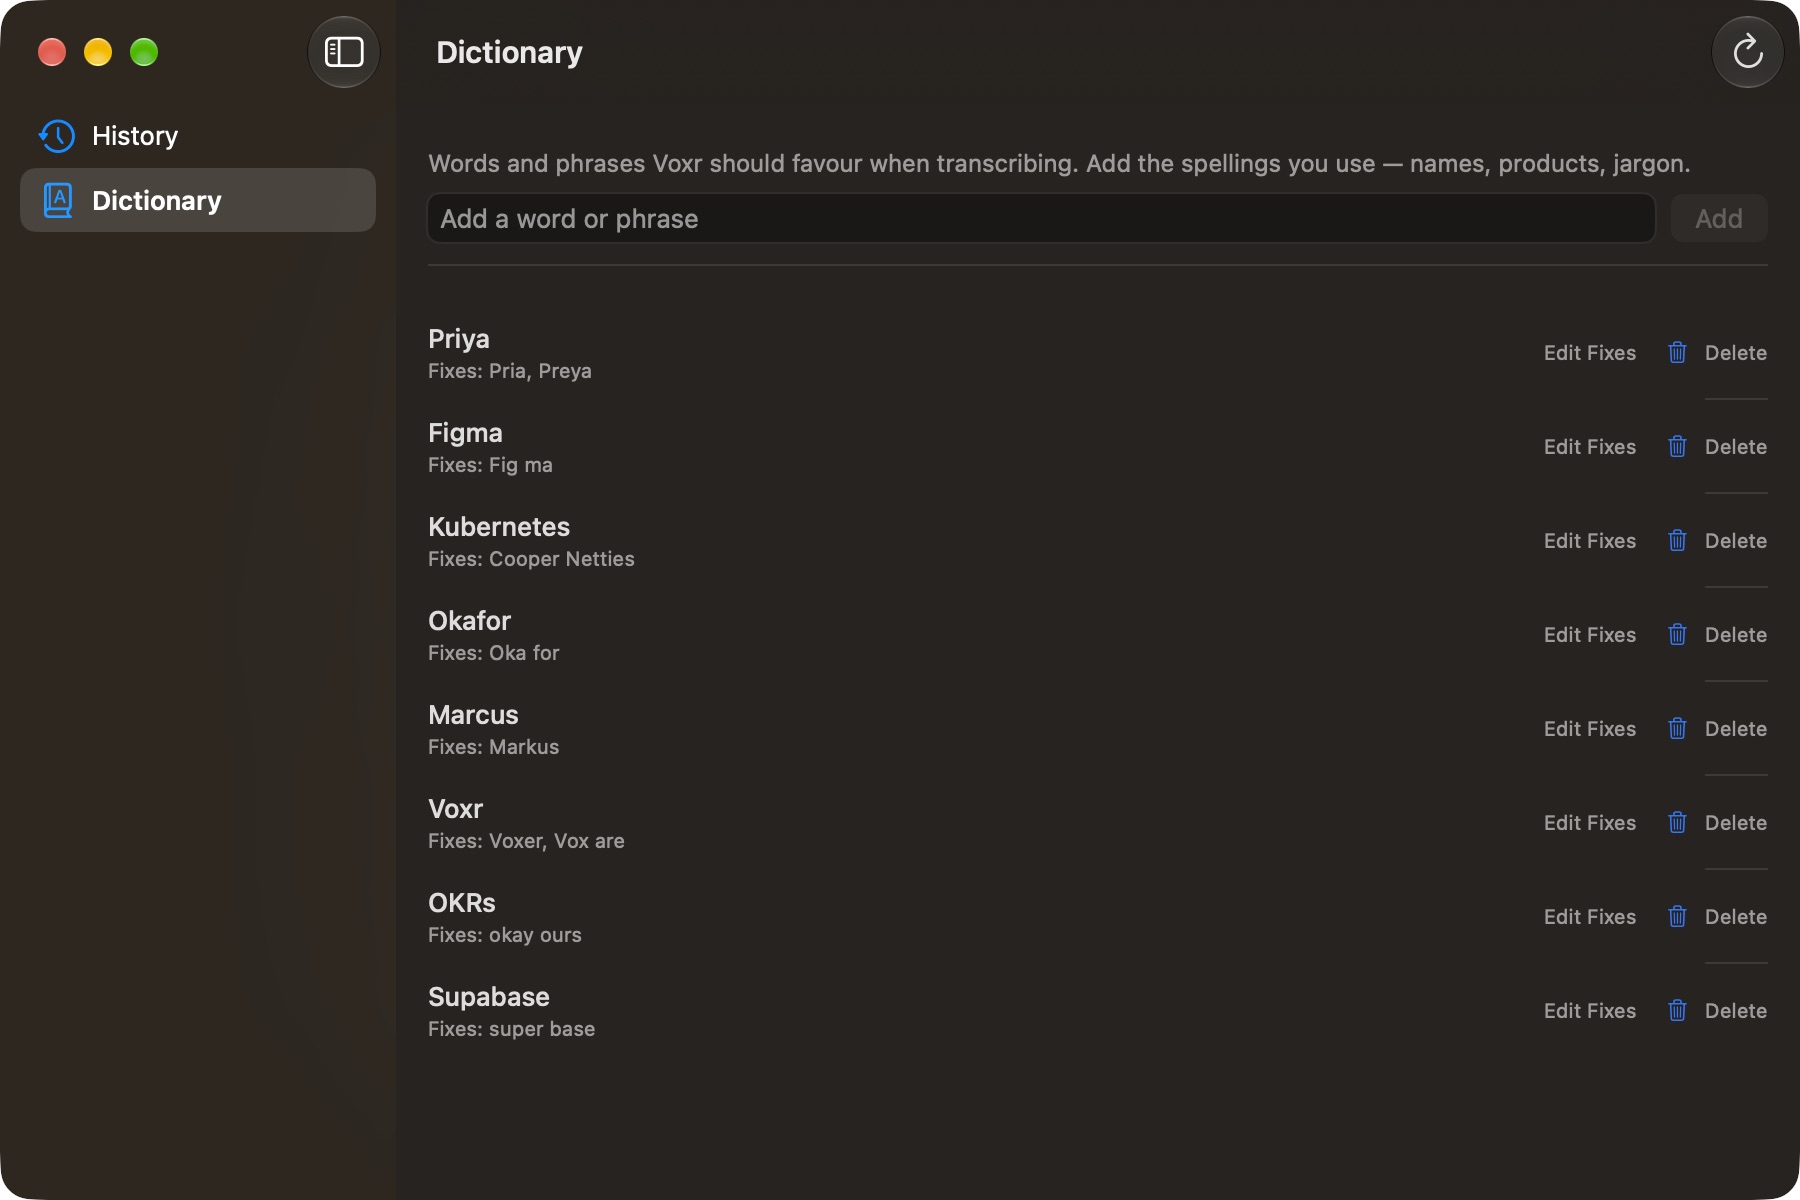Edit Fixes for Kubernetes

tap(1590, 541)
